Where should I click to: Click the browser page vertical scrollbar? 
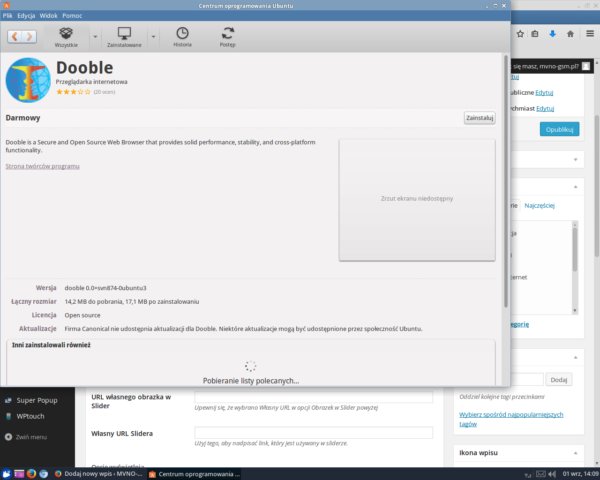597,186
